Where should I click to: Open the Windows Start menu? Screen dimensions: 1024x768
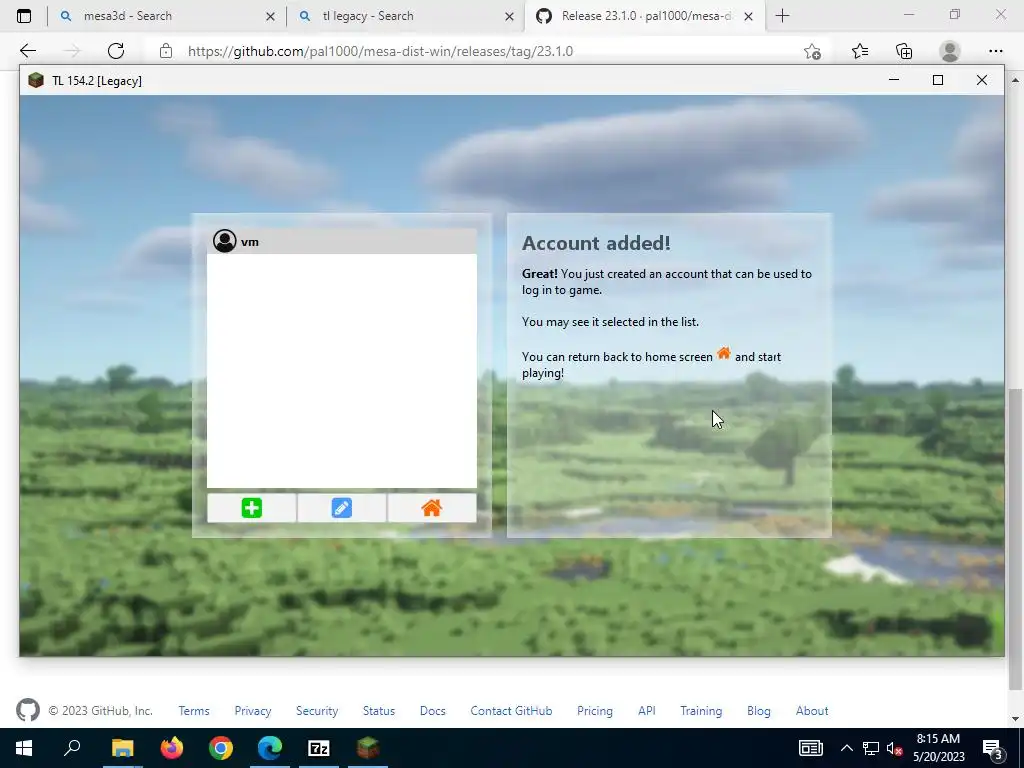[x=24, y=748]
